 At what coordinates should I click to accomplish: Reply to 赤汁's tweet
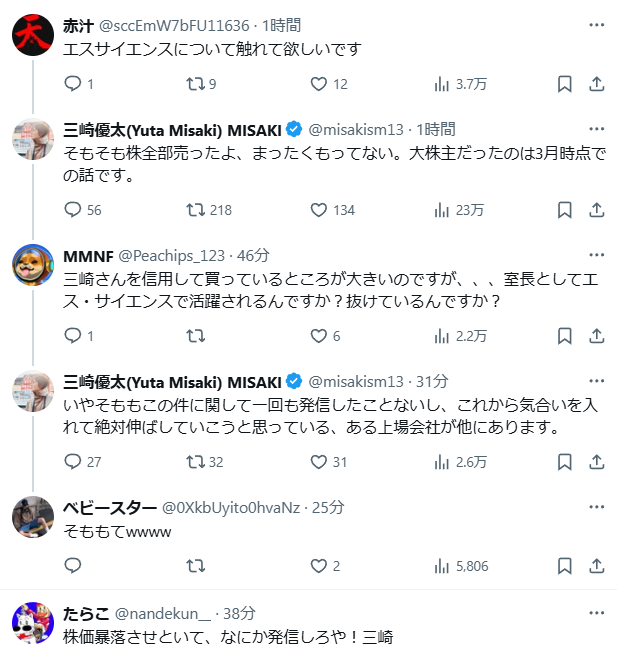point(72,84)
